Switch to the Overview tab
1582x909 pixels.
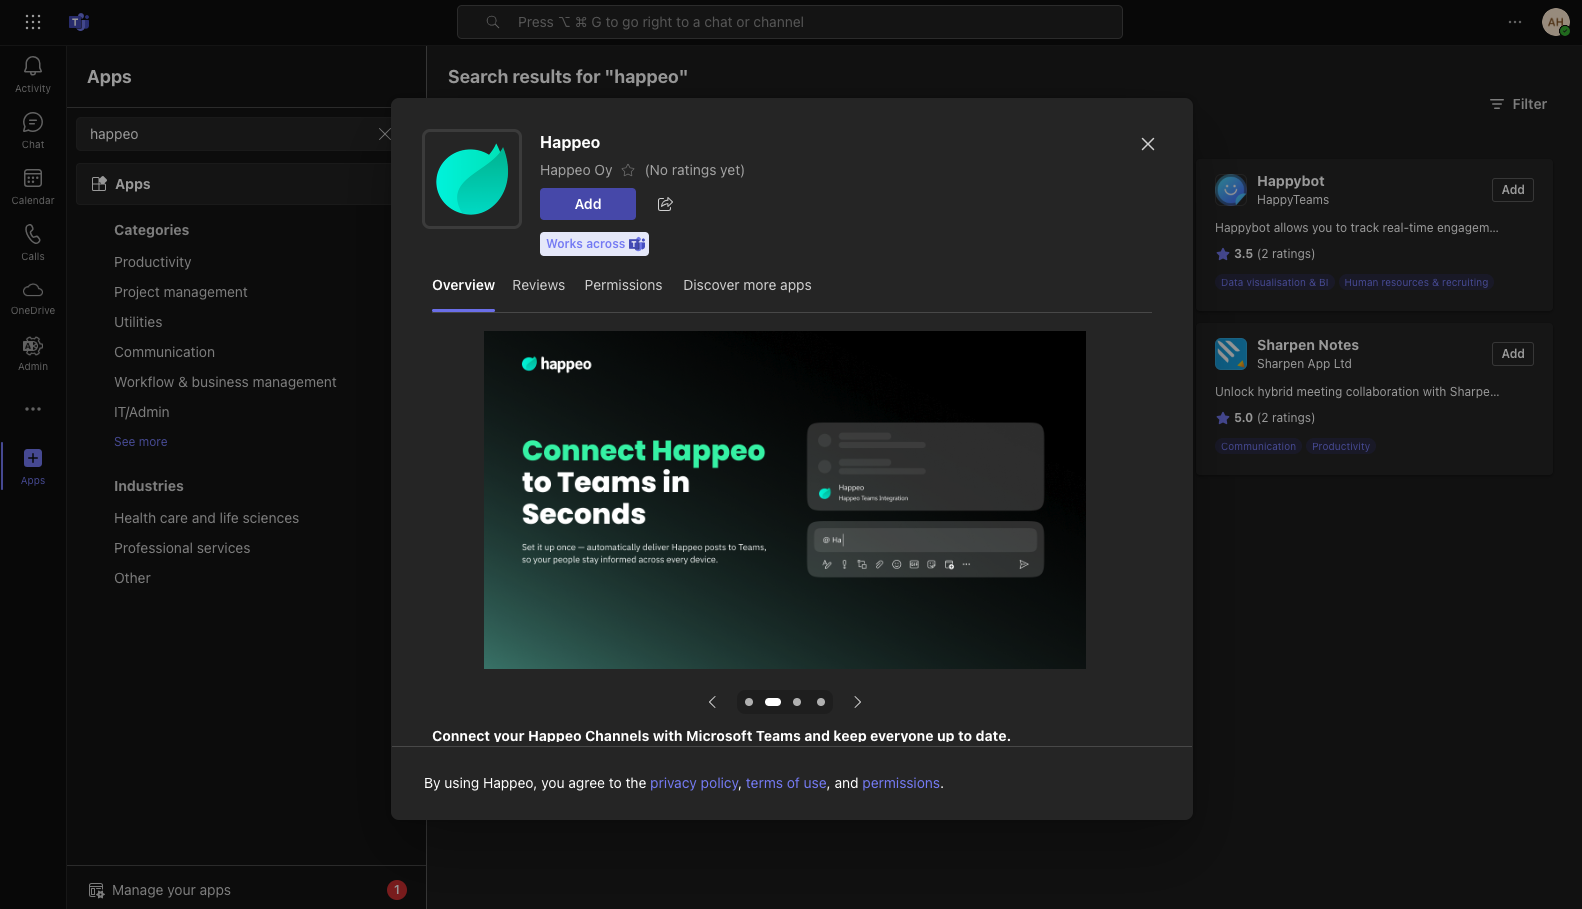(x=463, y=285)
